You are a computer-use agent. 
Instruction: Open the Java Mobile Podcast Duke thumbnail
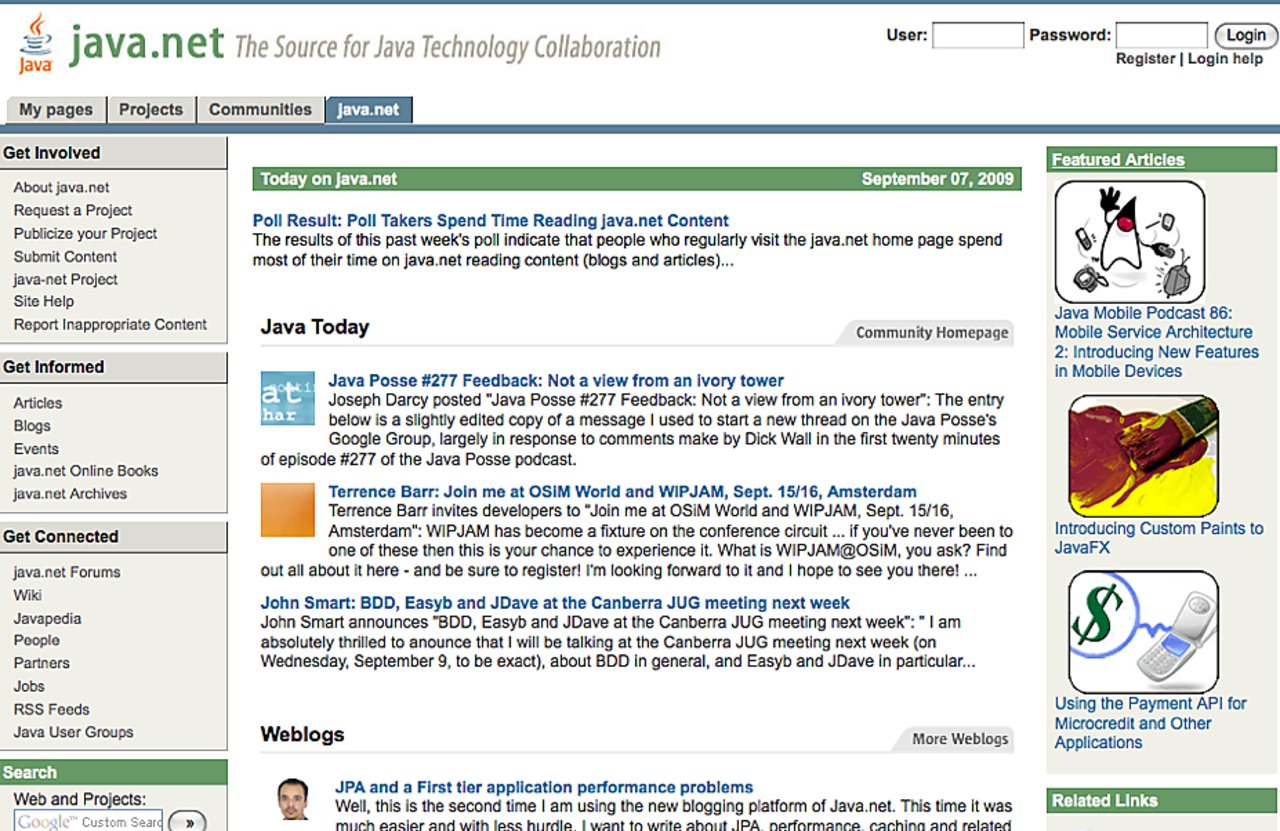tap(1130, 241)
